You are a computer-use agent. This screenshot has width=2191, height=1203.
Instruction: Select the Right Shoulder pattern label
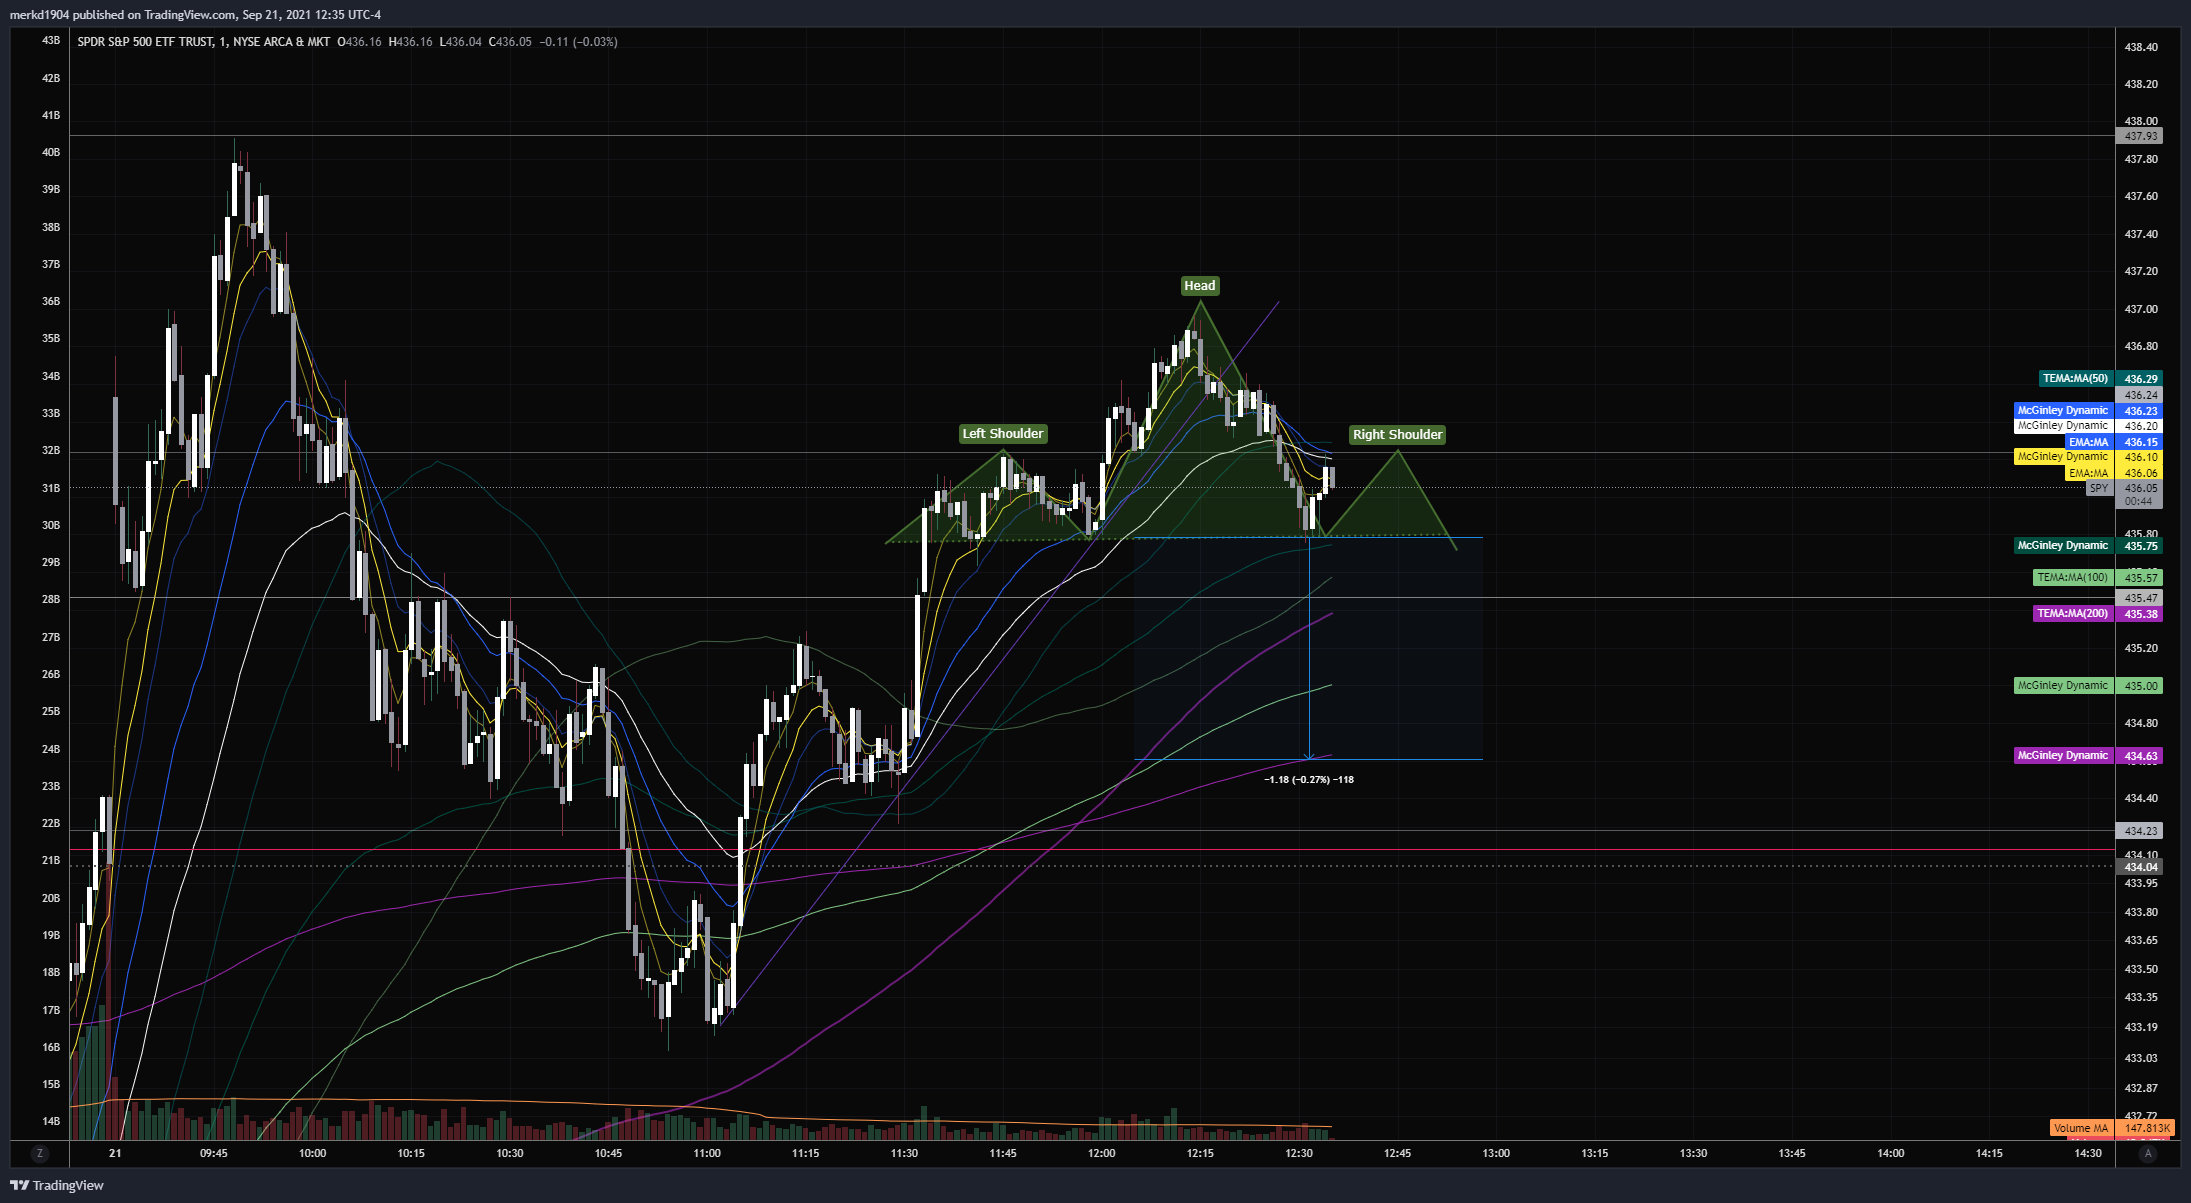[1397, 435]
